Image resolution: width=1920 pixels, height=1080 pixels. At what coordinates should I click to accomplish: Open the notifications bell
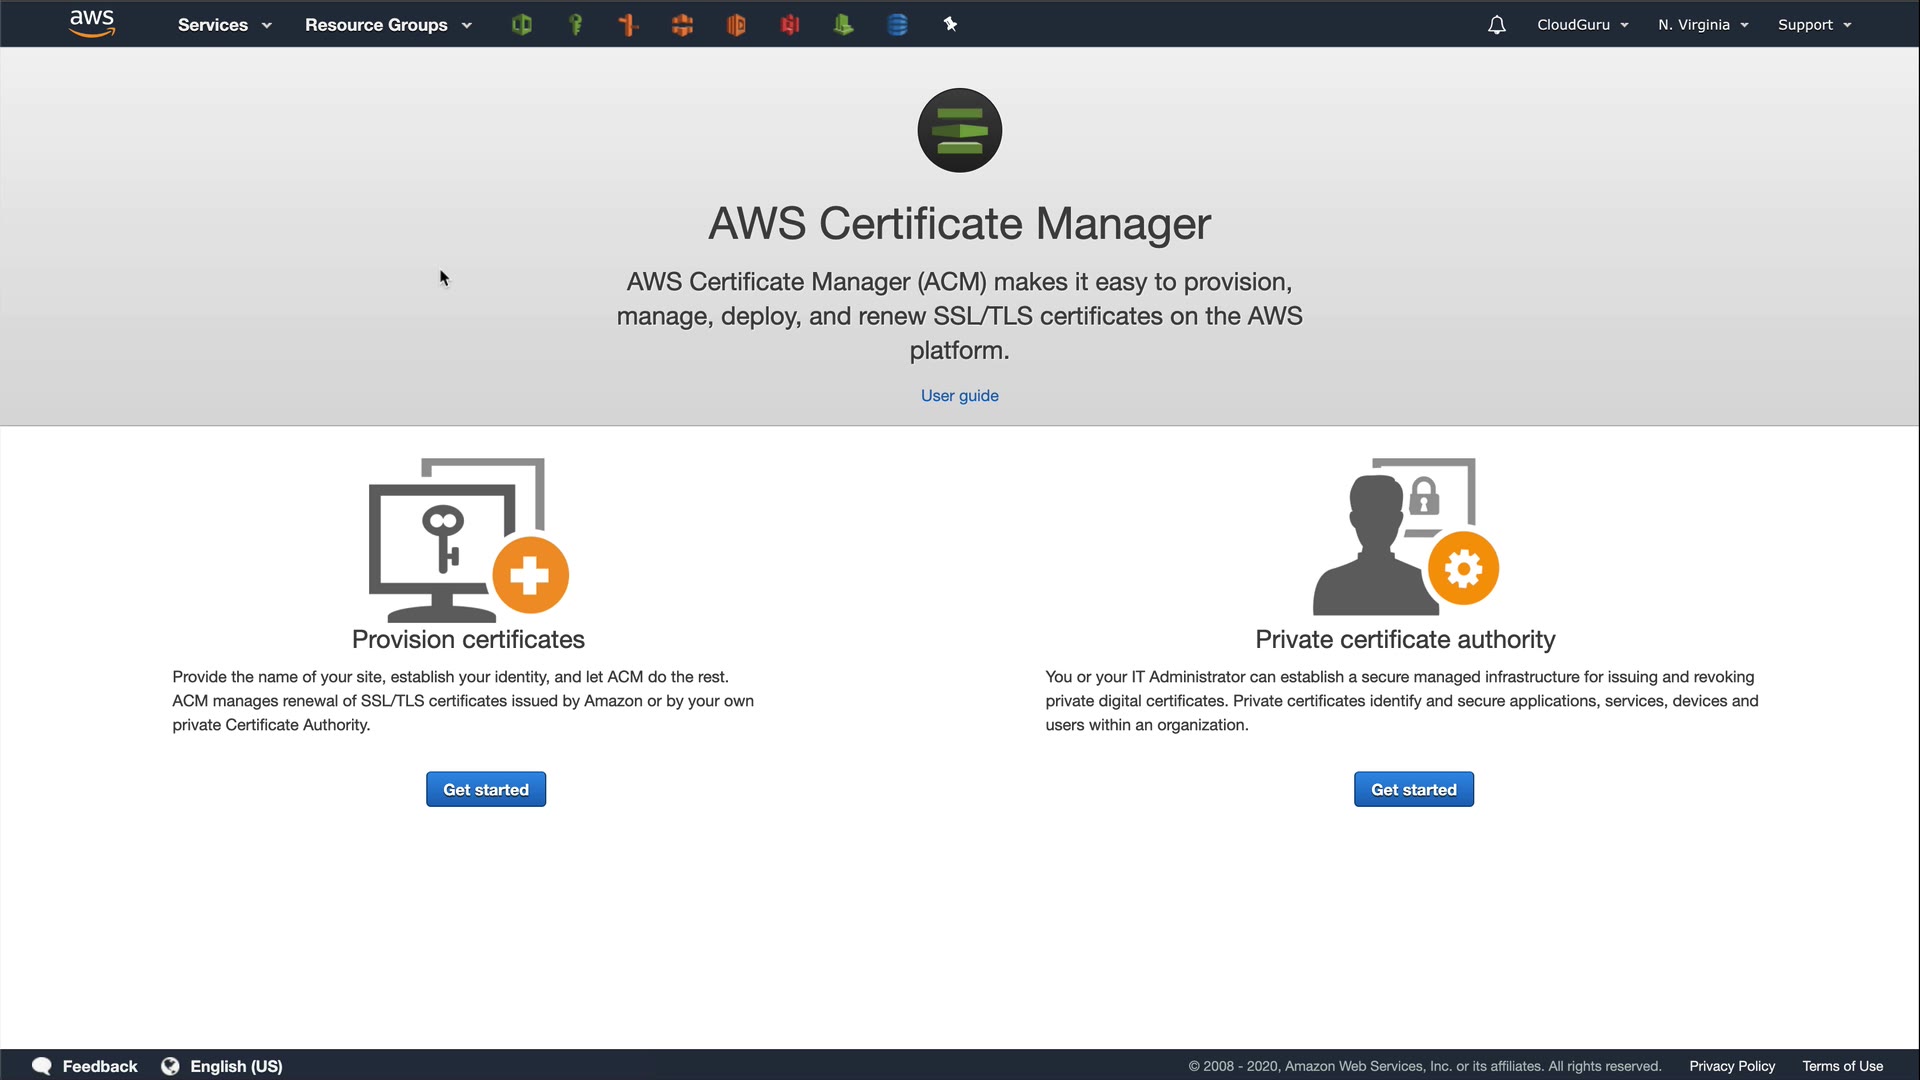point(1496,25)
